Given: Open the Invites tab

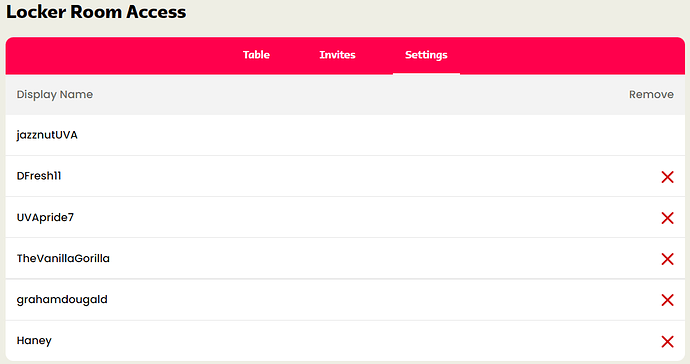Looking at the screenshot, I should (x=337, y=55).
